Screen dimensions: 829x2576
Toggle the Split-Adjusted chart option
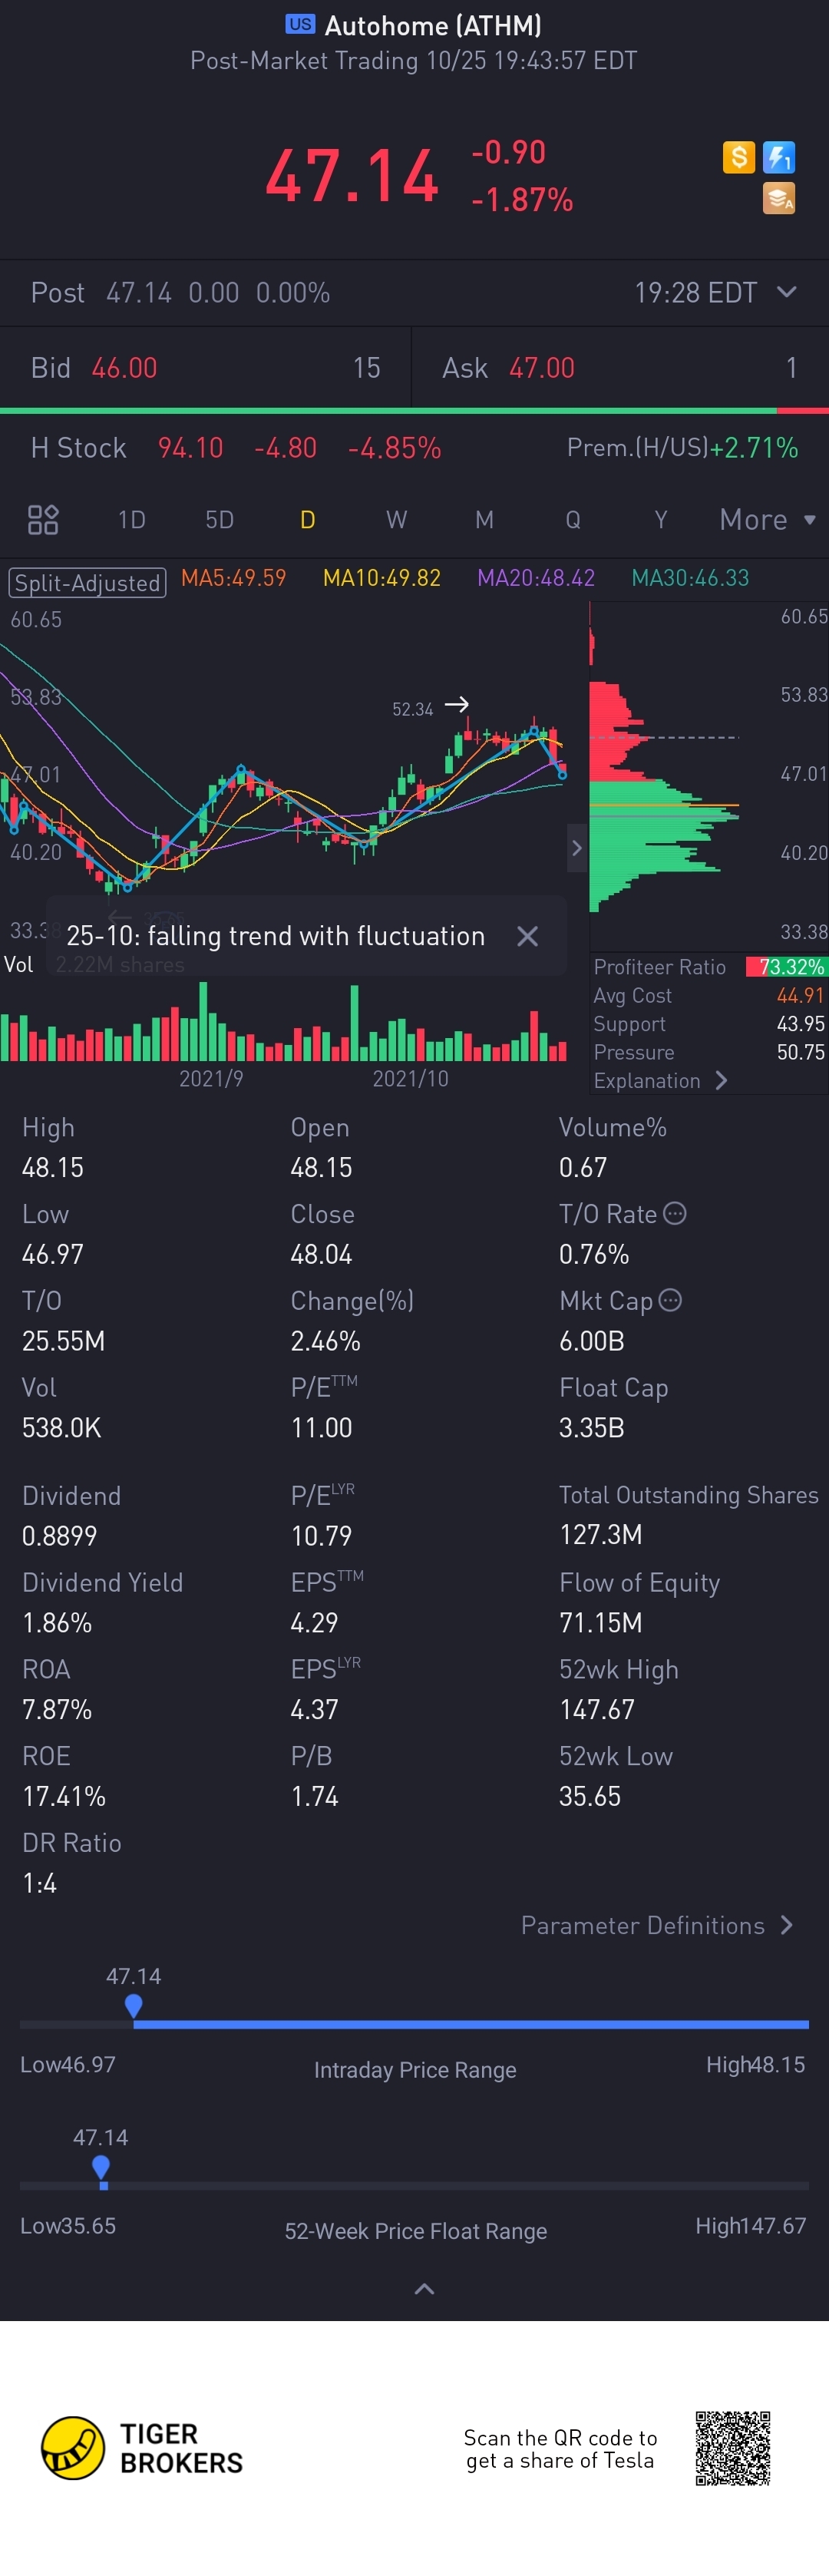pos(87,583)
